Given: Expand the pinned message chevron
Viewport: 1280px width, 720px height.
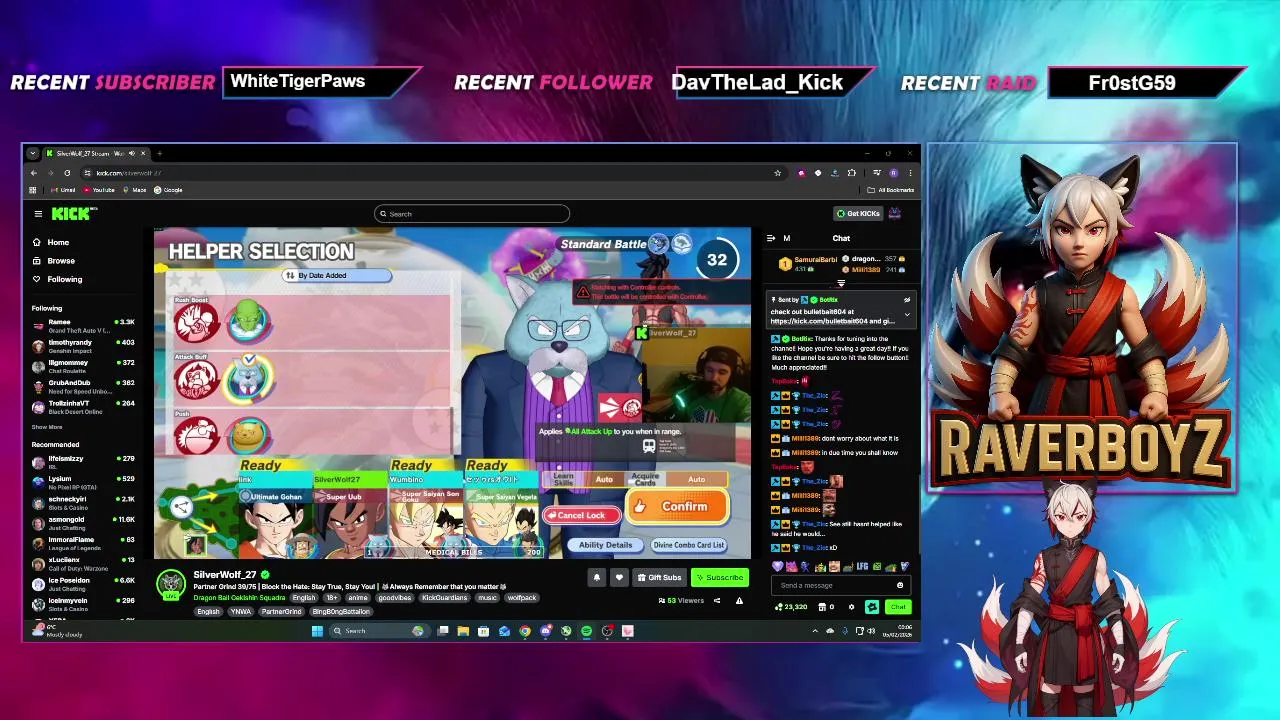Looking at the screenshot, I should (x=907, y=314).
